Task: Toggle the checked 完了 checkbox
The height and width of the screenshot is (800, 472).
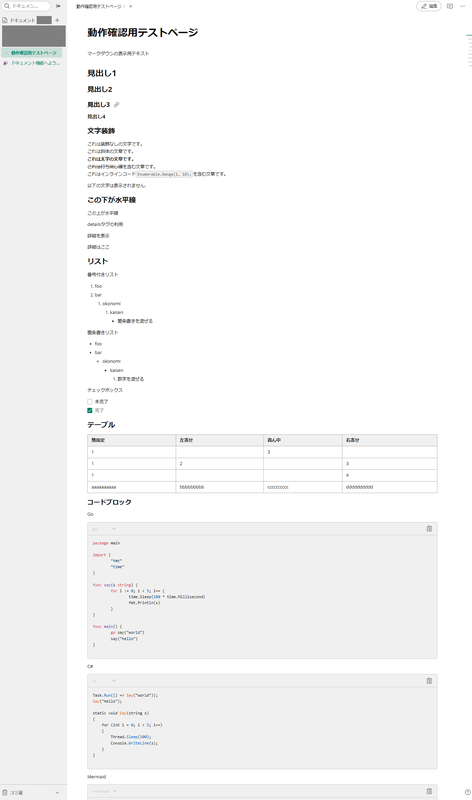Action: point(90,410)
